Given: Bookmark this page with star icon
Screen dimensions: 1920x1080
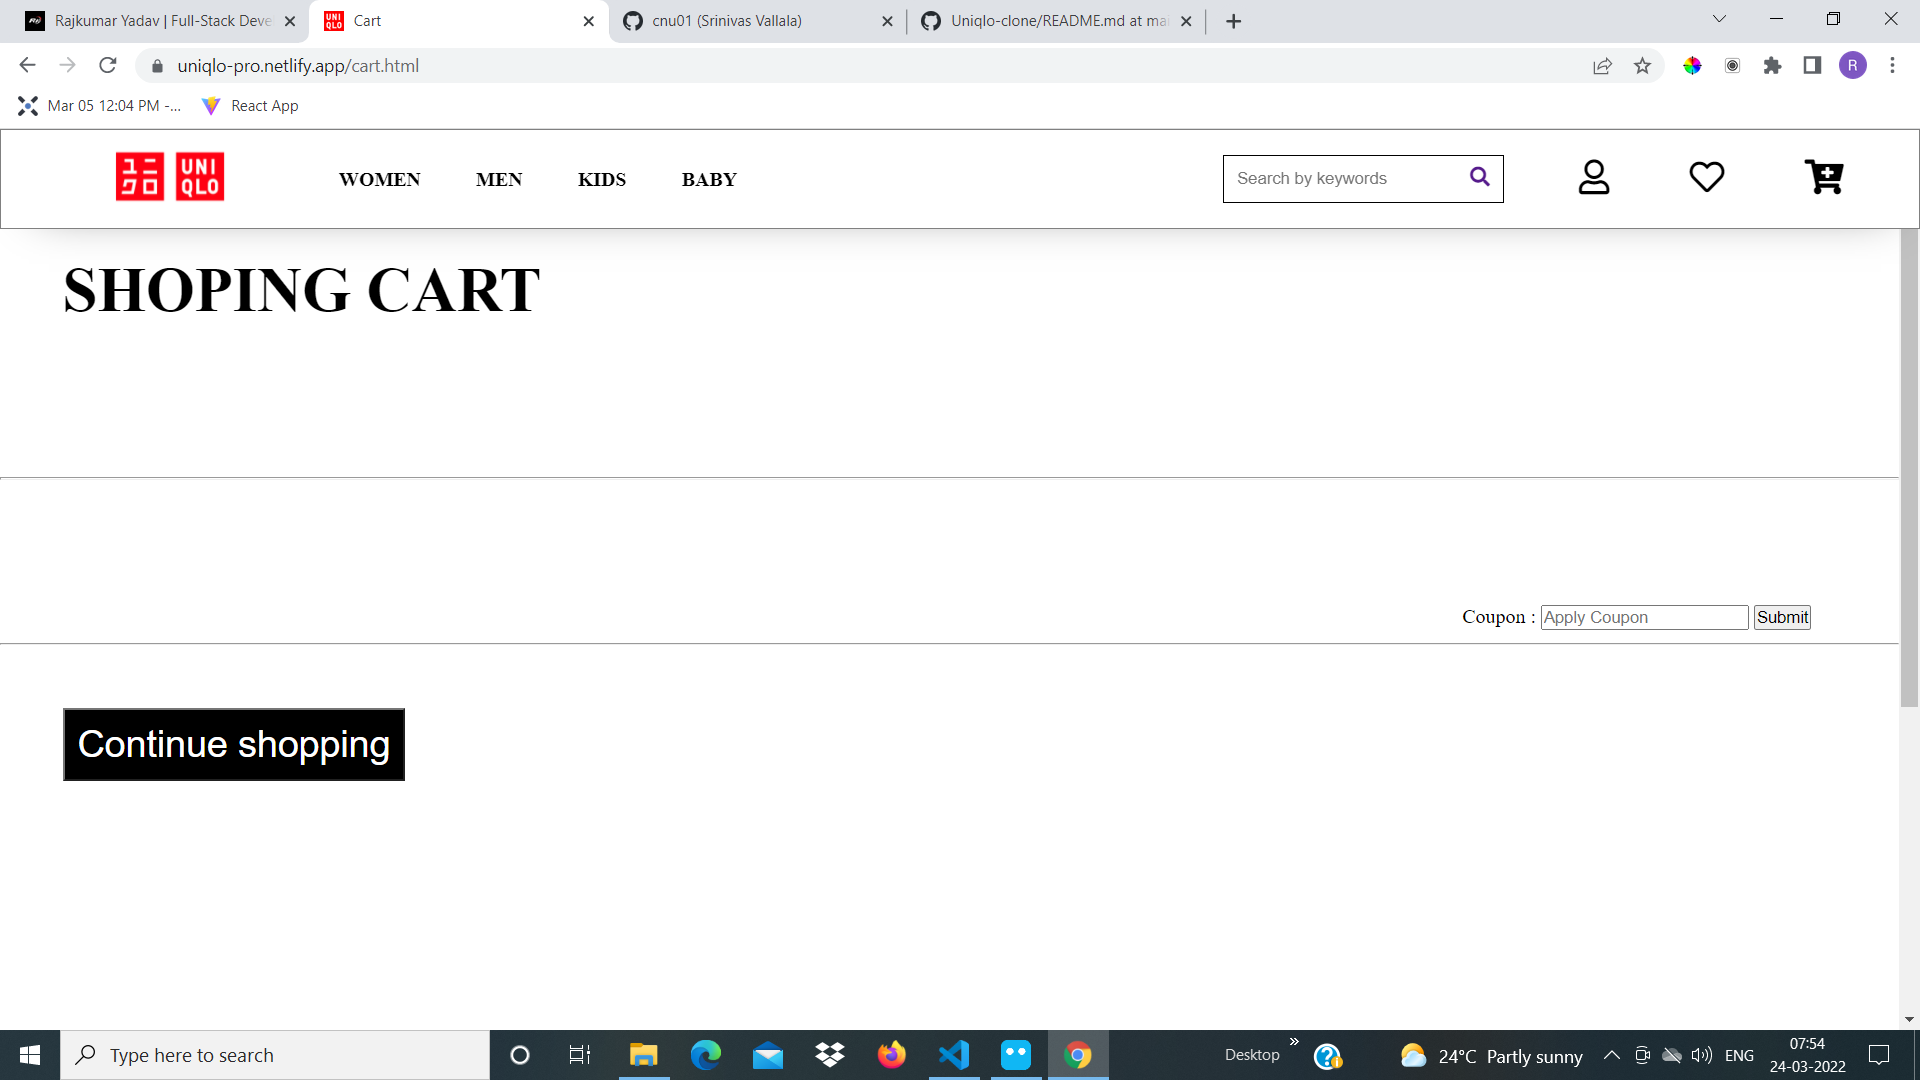Looking at the screenshot, I should coord(1642,66).
